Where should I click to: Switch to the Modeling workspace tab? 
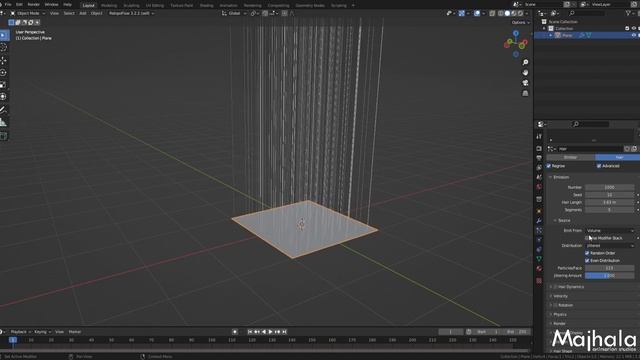109,6
